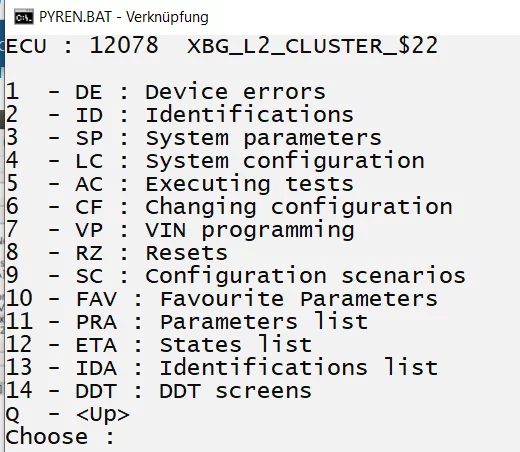The image size is (520, 452).
Task: Click the PRA Parameters list entry
Action: pyautogui.click(x=187, y=322)
